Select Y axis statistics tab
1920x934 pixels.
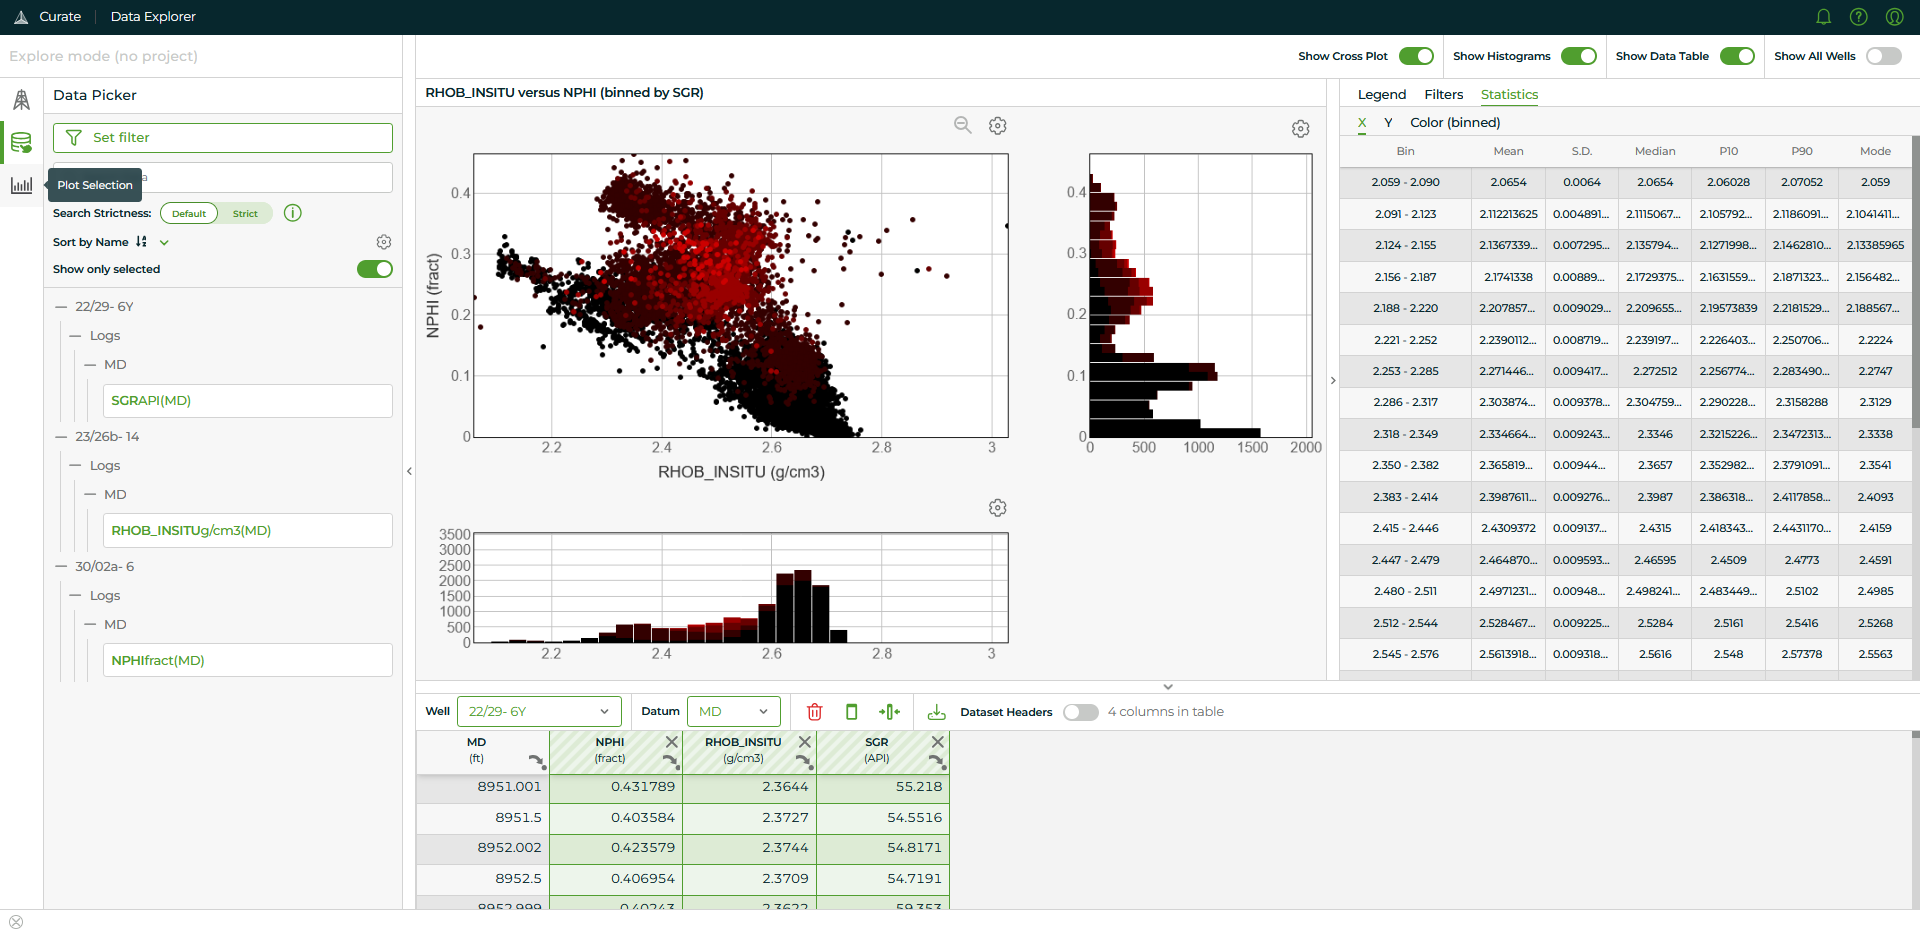1388,122
